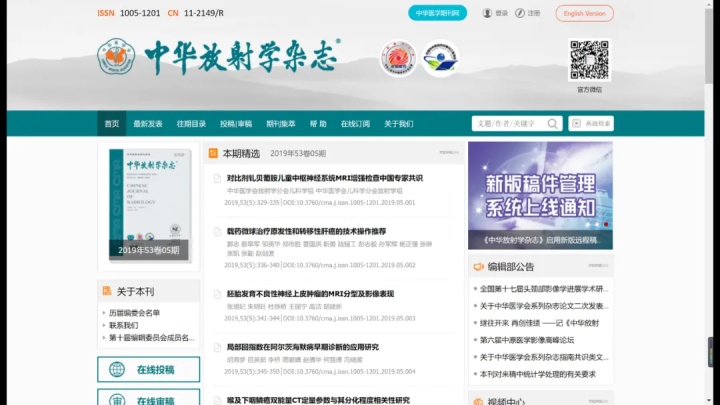Viewport: 720px width, 405px height.
Task: Click the document icon beside the 胚胎发育不良性 article
Action: pos(217,294)
